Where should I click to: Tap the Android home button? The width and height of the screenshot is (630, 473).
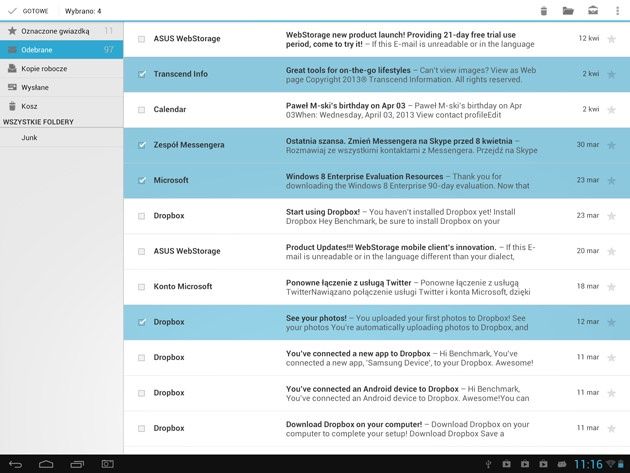click(46, 465)
